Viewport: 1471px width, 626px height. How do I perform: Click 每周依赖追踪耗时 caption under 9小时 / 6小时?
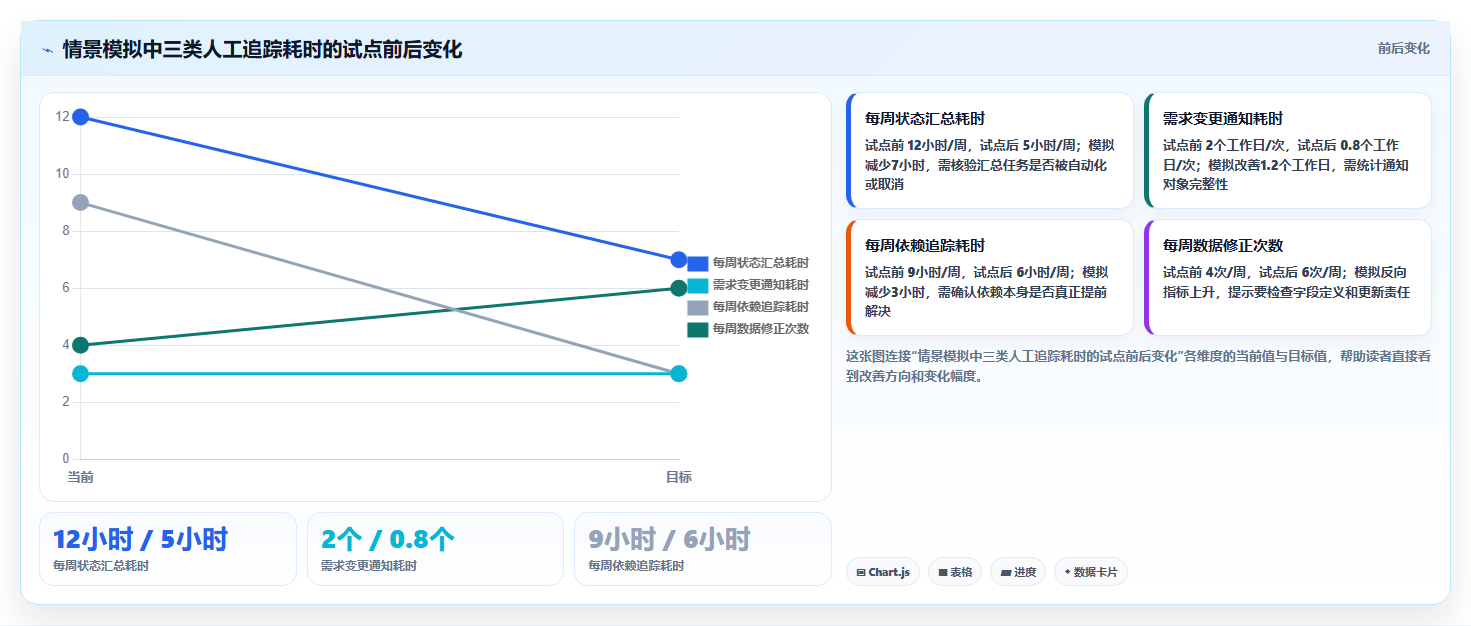coord(636,566)
